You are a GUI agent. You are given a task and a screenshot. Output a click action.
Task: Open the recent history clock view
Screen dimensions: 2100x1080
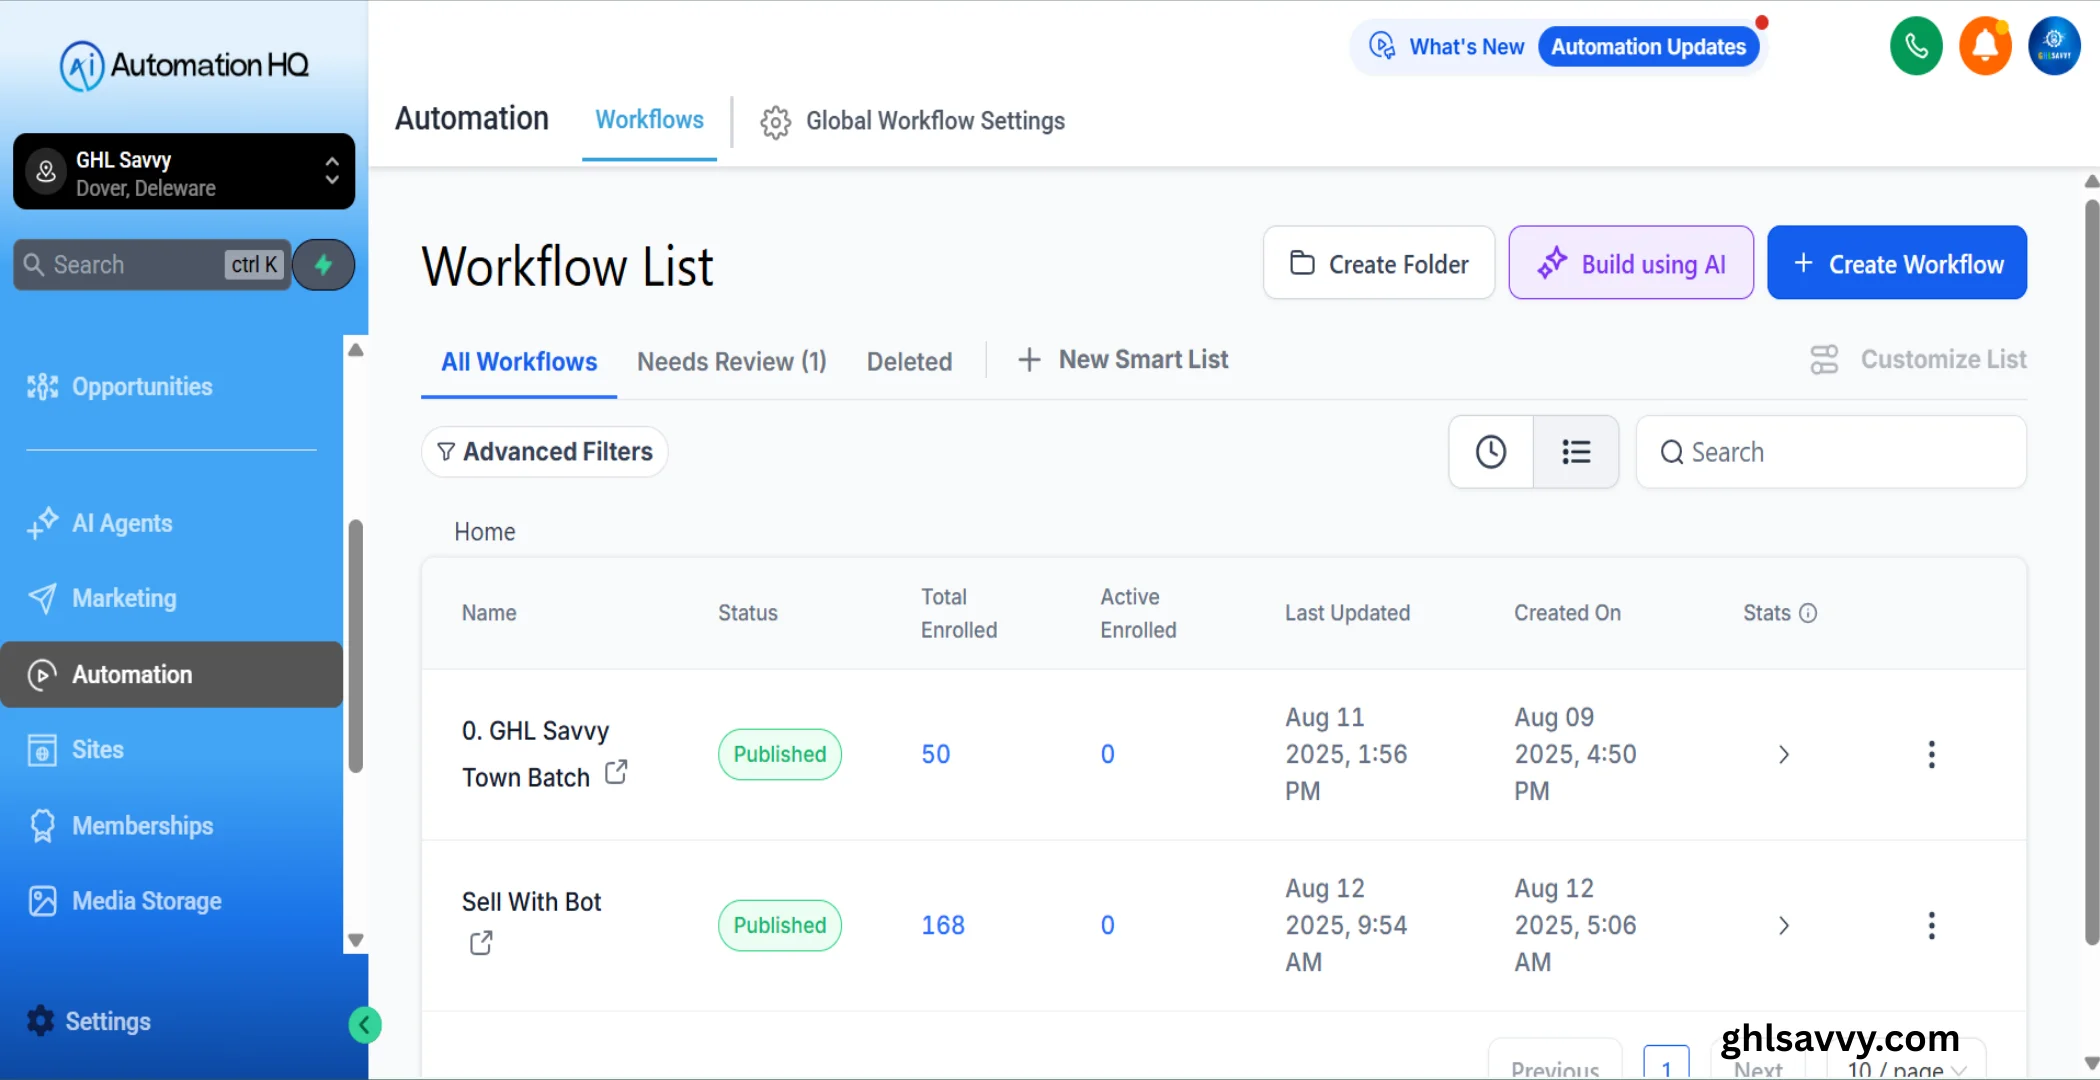1490,452
